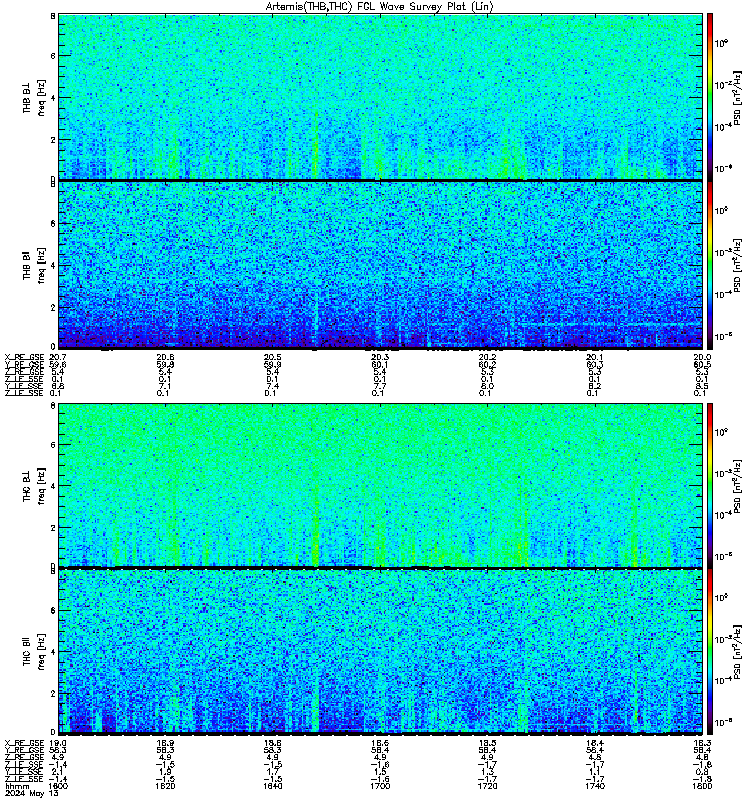Click the 1620 time tick label
The image size is (750, 800).
pyautogui.click(x=165, y=786)
